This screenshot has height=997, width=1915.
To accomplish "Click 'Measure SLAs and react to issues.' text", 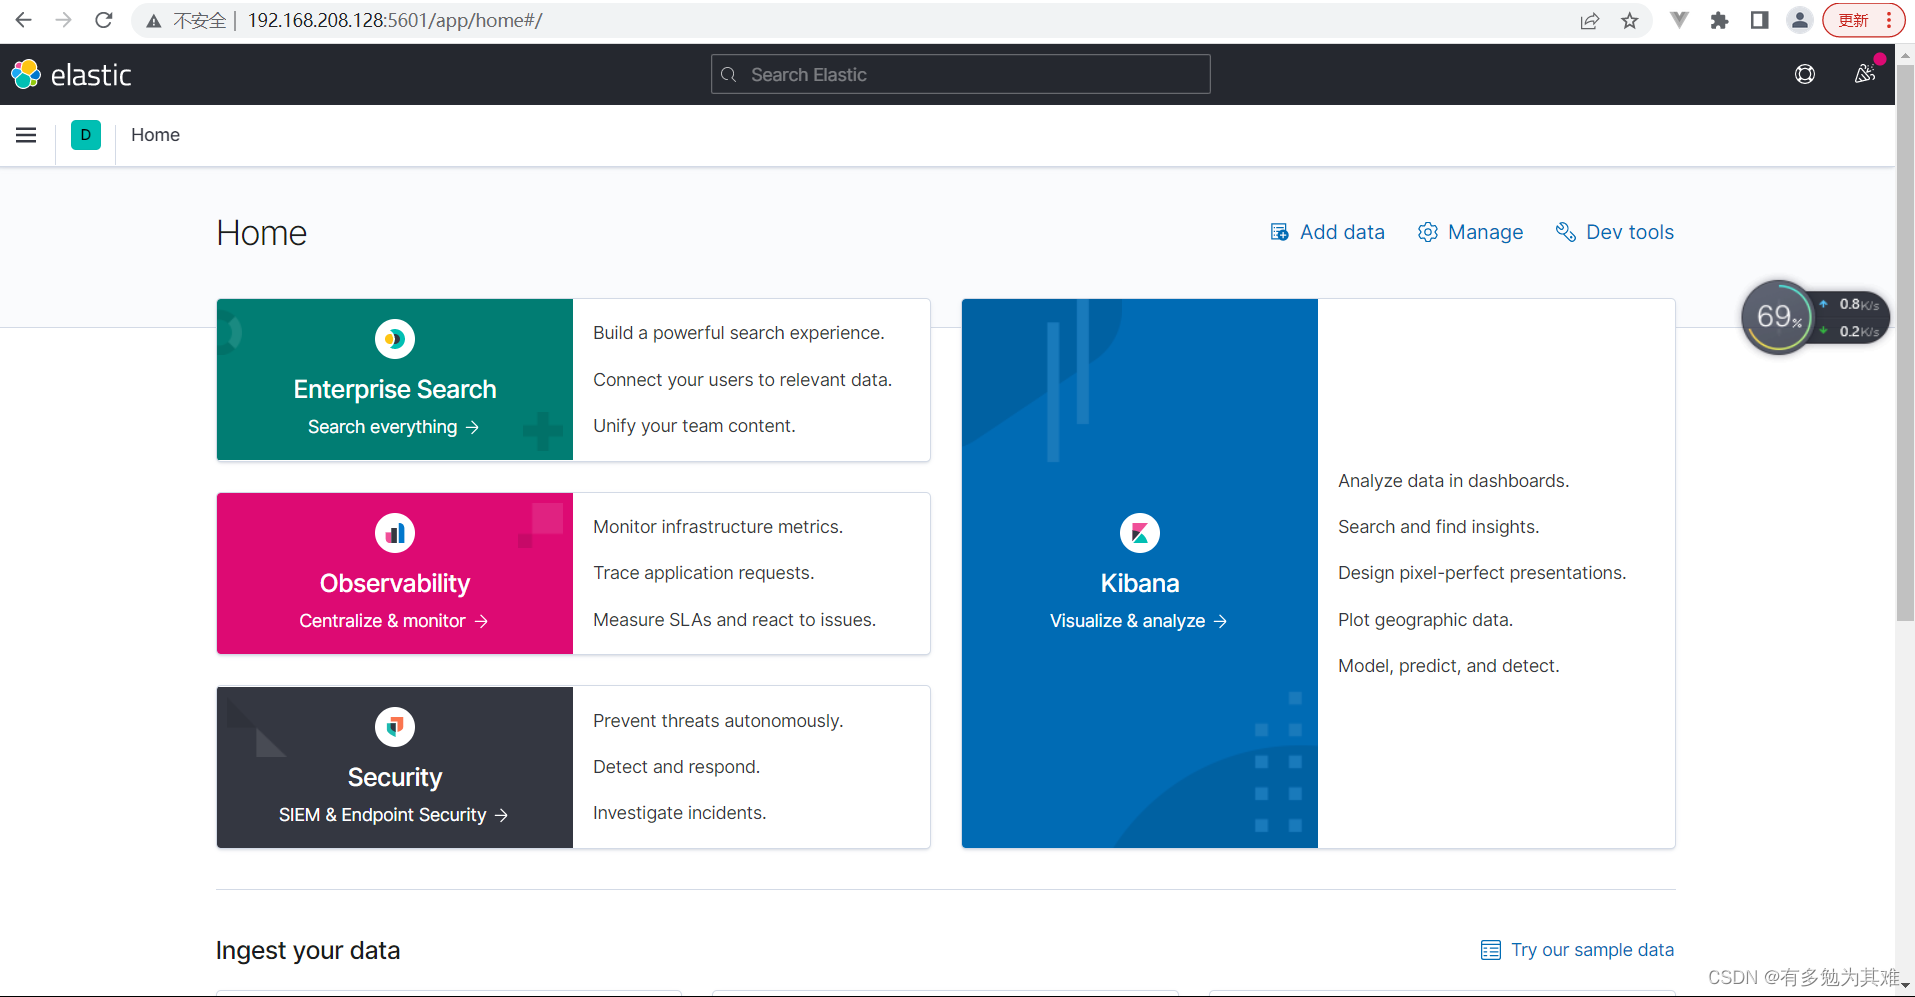I will 734,620.
